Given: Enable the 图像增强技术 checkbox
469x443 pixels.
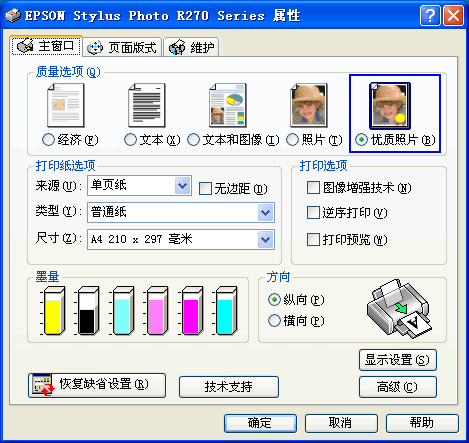Looking at the screenshot, I should pos(313,187).
